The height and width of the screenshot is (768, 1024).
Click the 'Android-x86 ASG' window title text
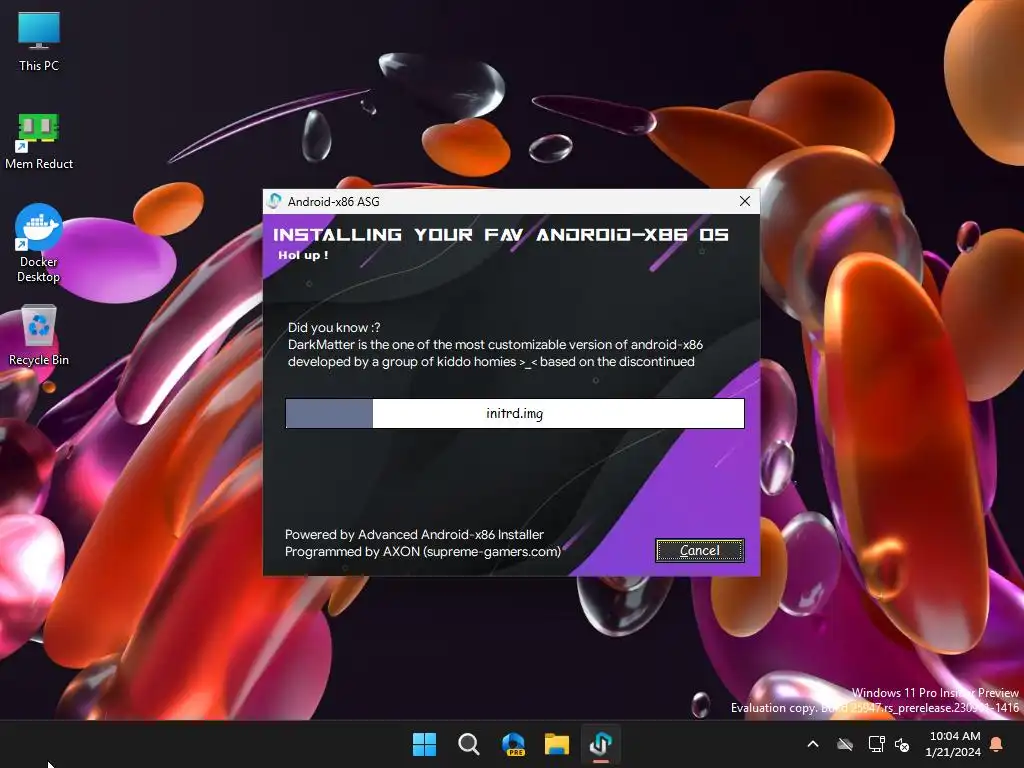(x=333, y=201)
